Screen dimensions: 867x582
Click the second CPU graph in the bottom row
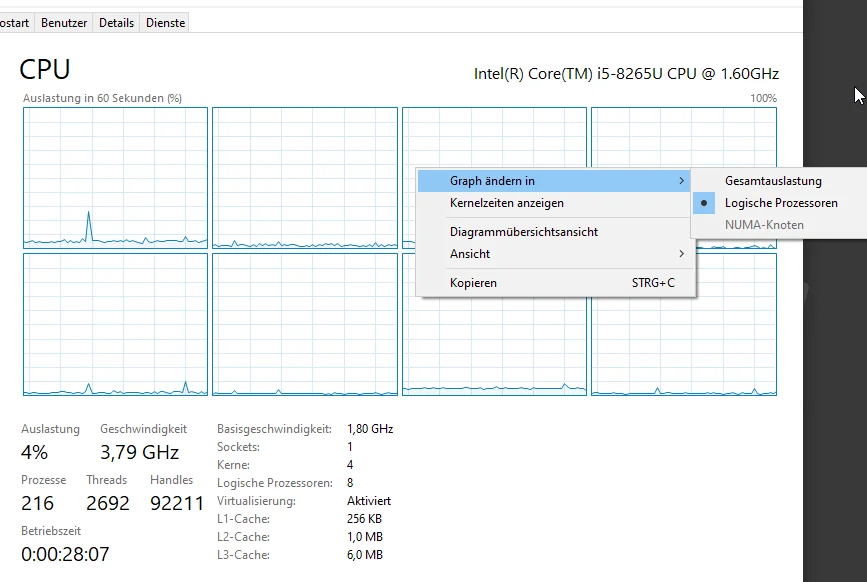pyautogui.click(x=305, y=324)
